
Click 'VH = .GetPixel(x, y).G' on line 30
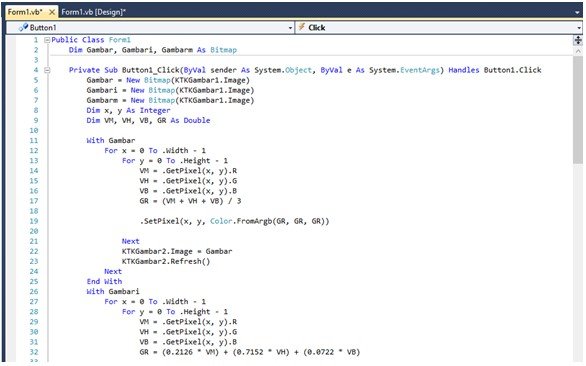coord(188,332)
